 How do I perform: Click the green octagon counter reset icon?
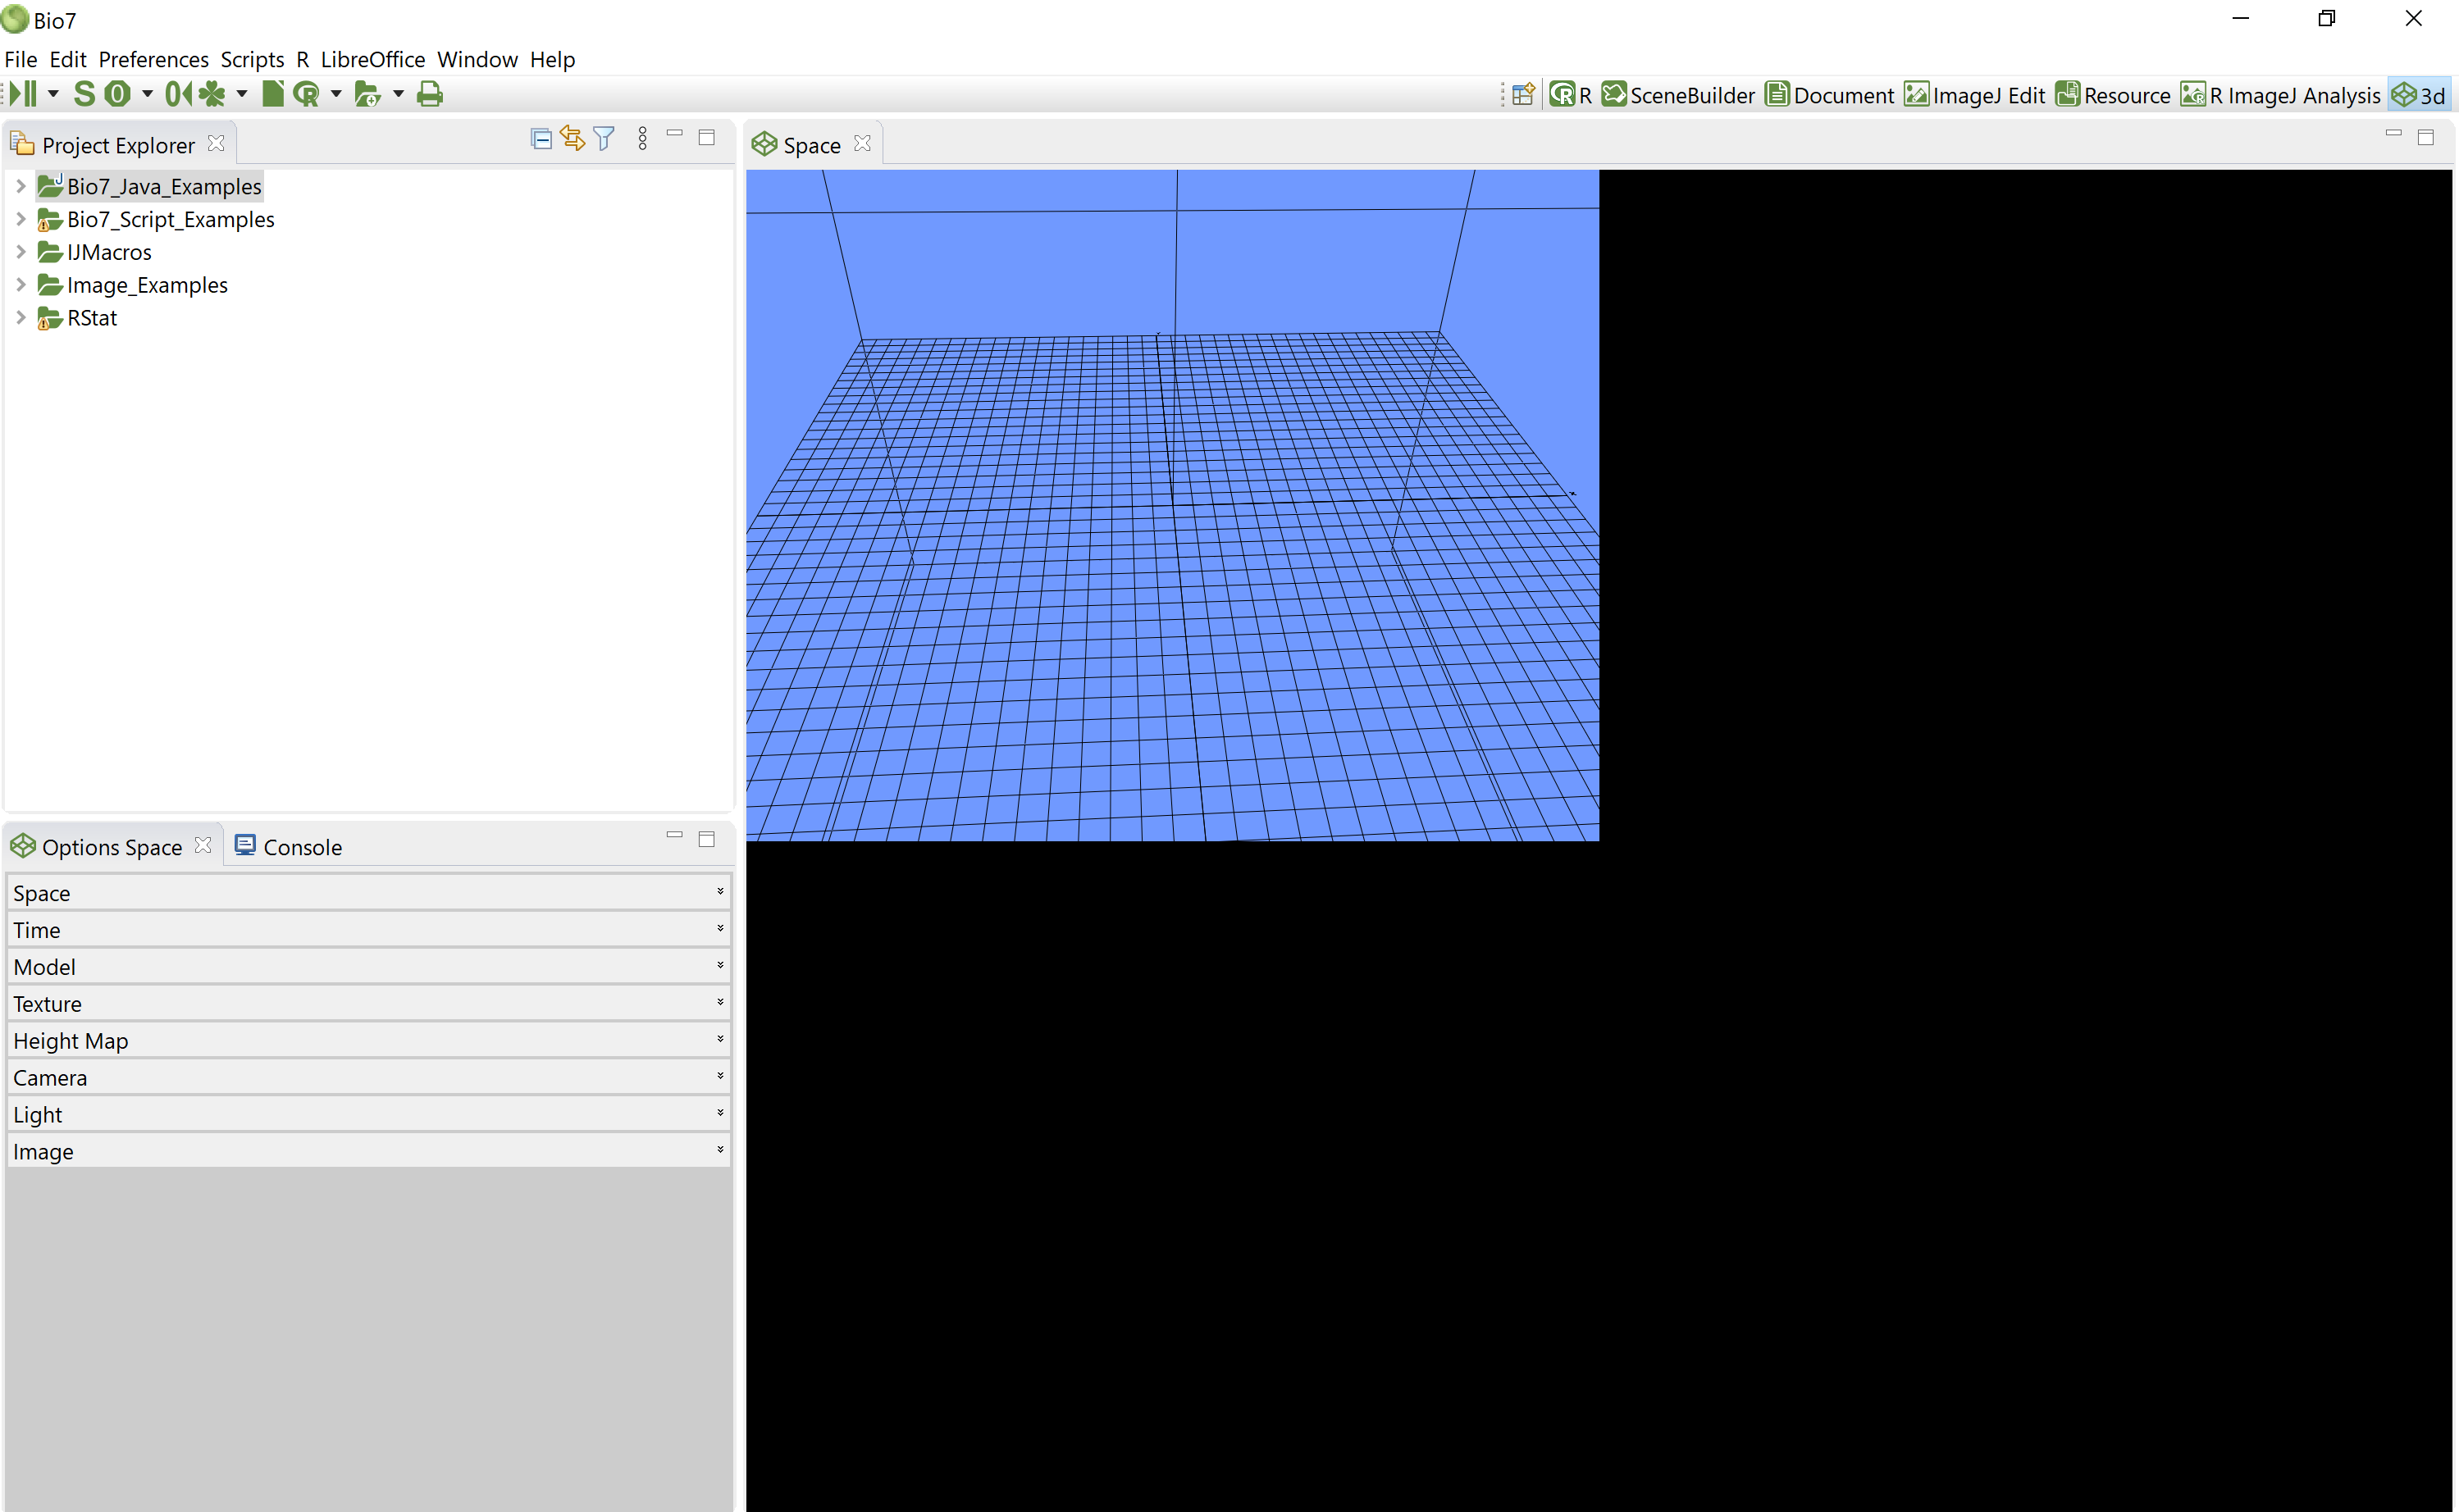tap(118, 94)
